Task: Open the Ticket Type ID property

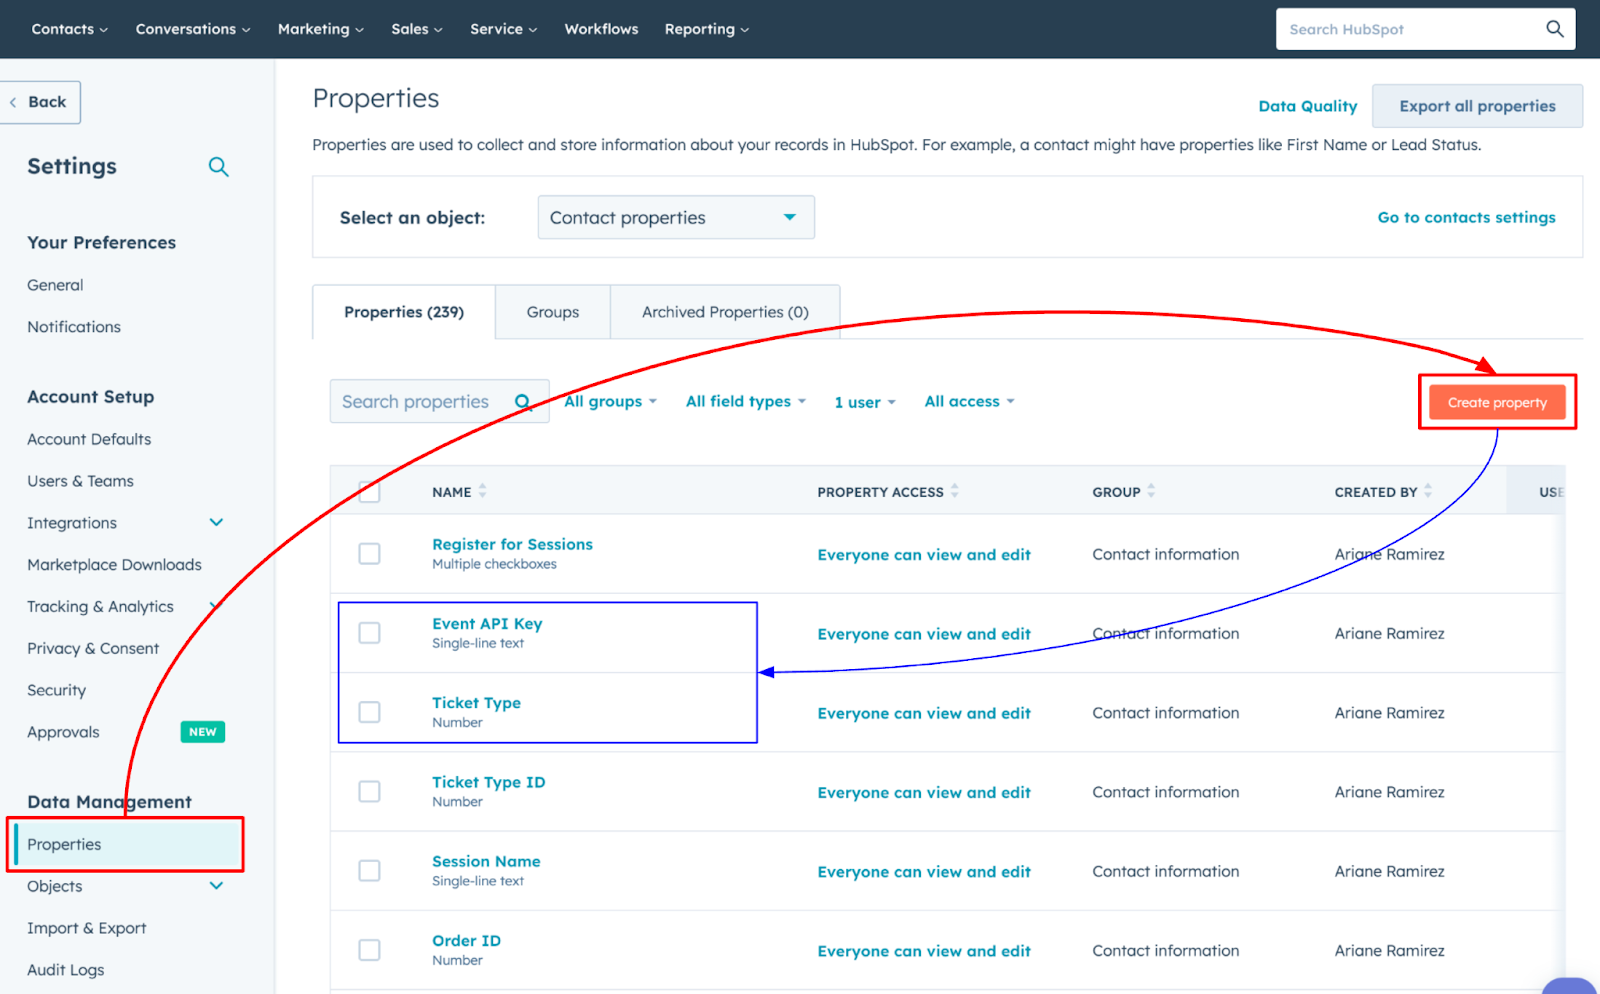Action: [488, 782]
